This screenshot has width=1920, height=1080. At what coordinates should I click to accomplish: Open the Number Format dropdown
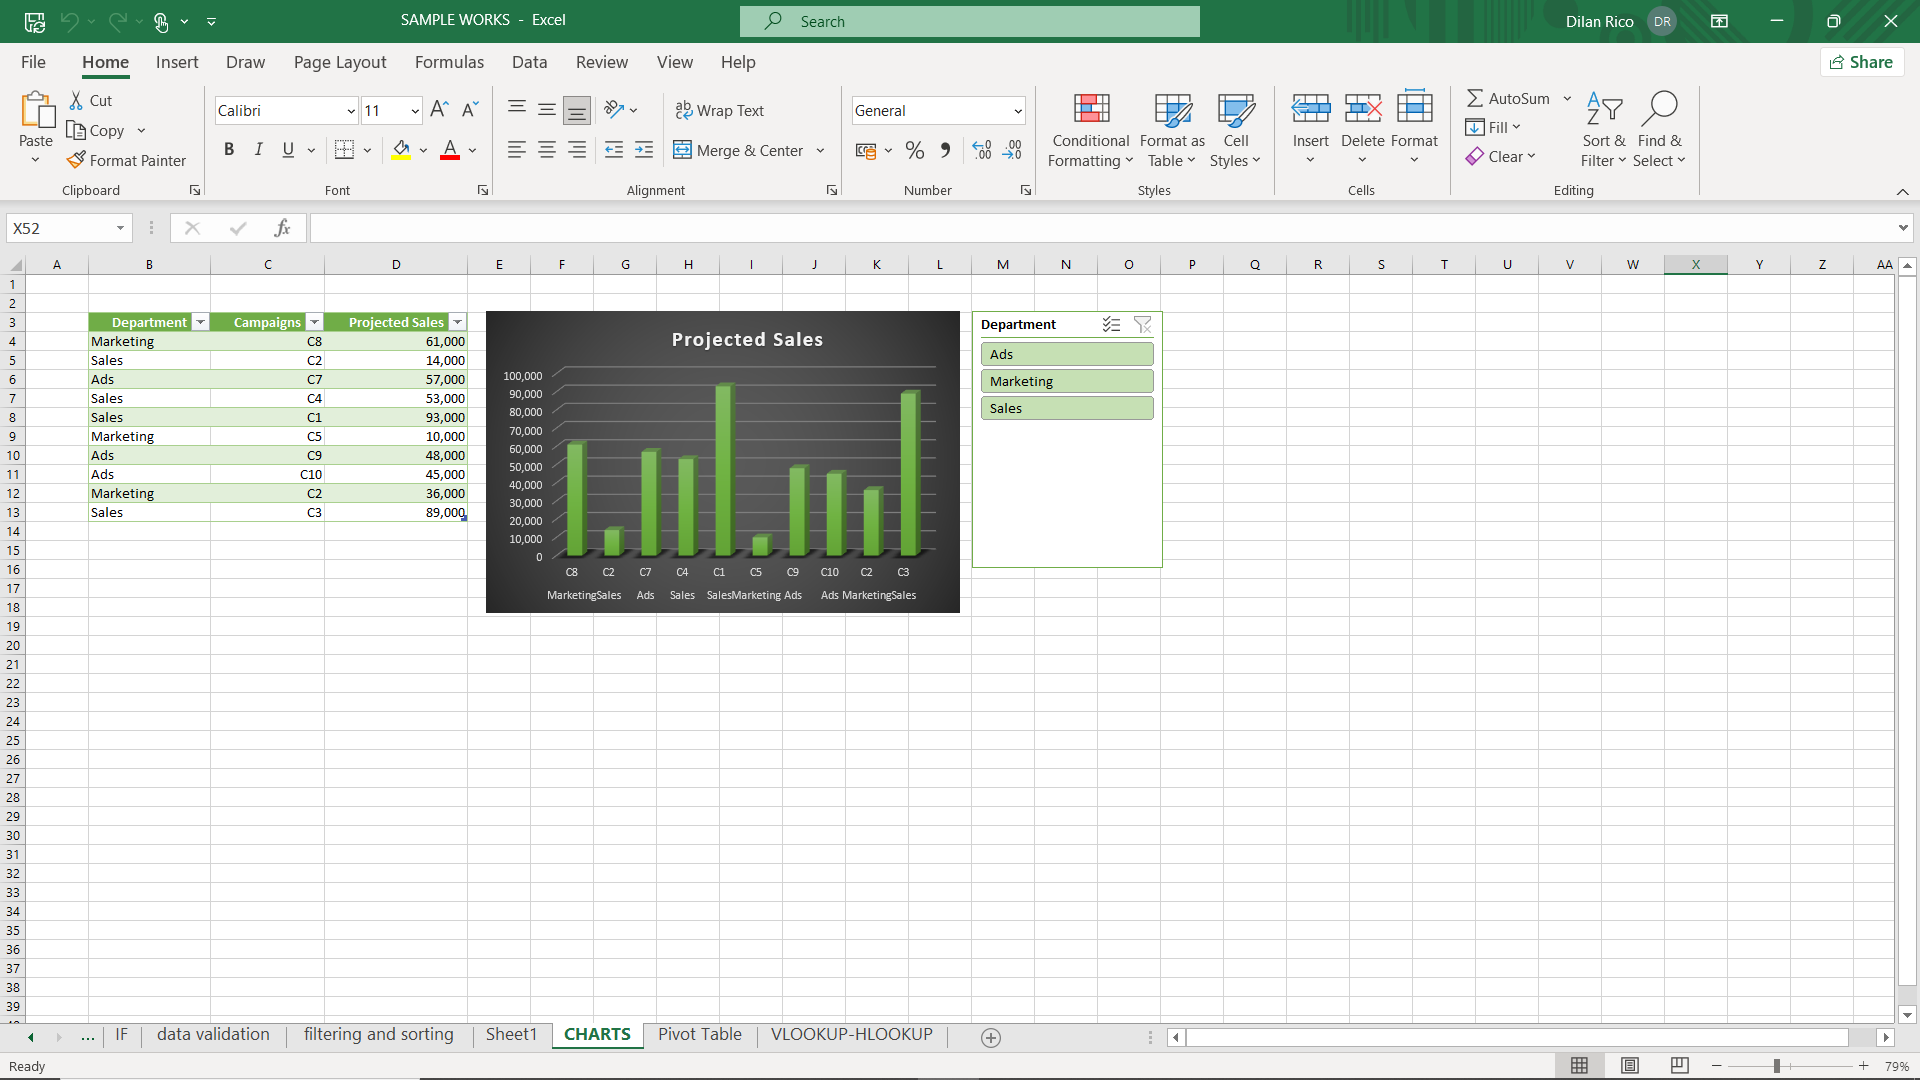pos(1018,111)
